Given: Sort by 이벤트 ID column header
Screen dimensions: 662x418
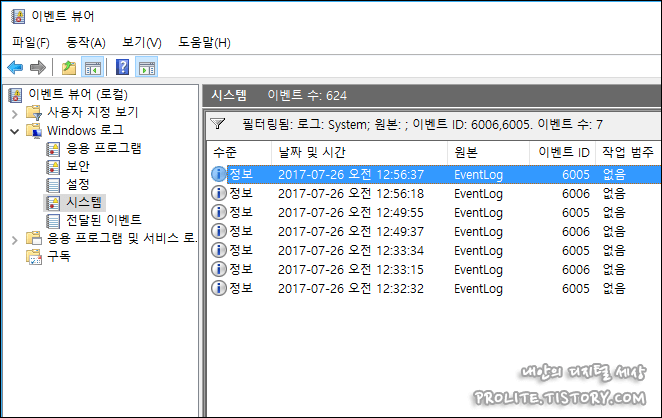Looking at the screenshot, I should pos(563,152).
